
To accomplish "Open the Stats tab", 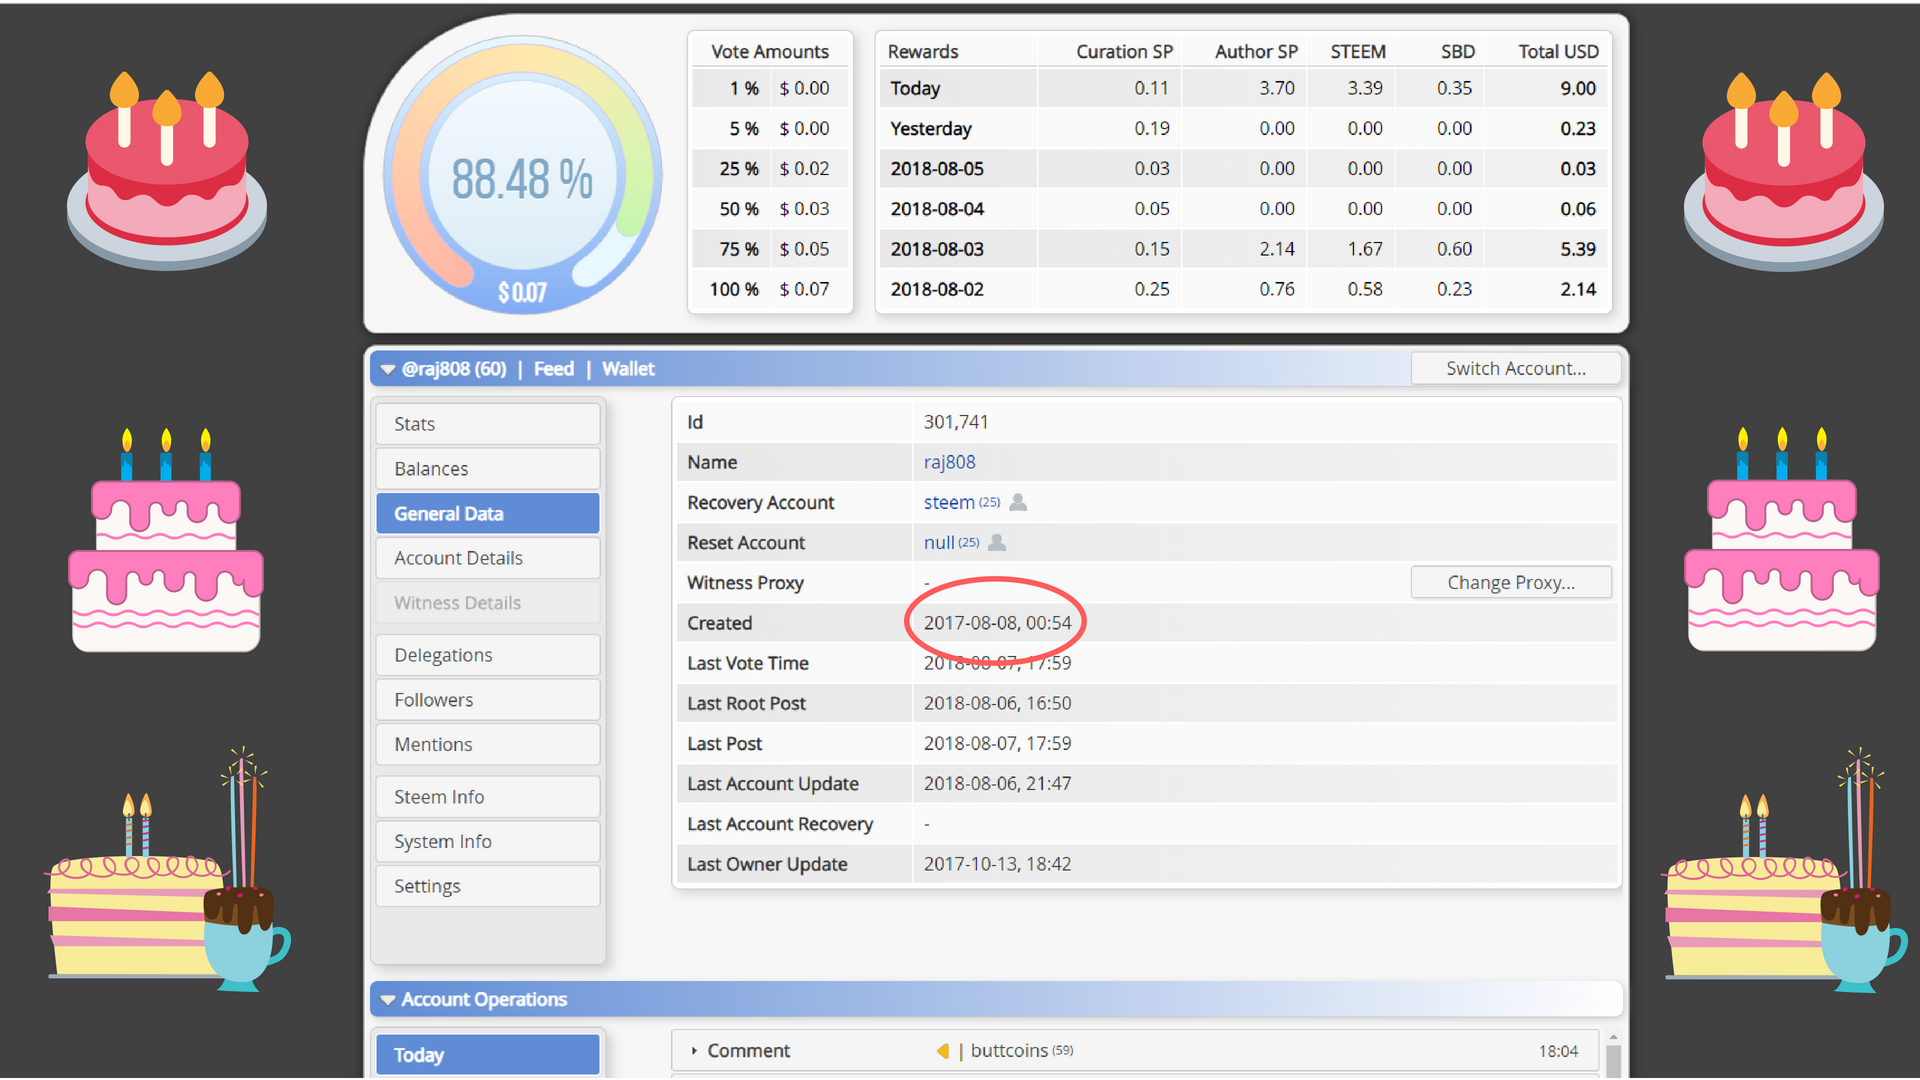I will (488, 424).
